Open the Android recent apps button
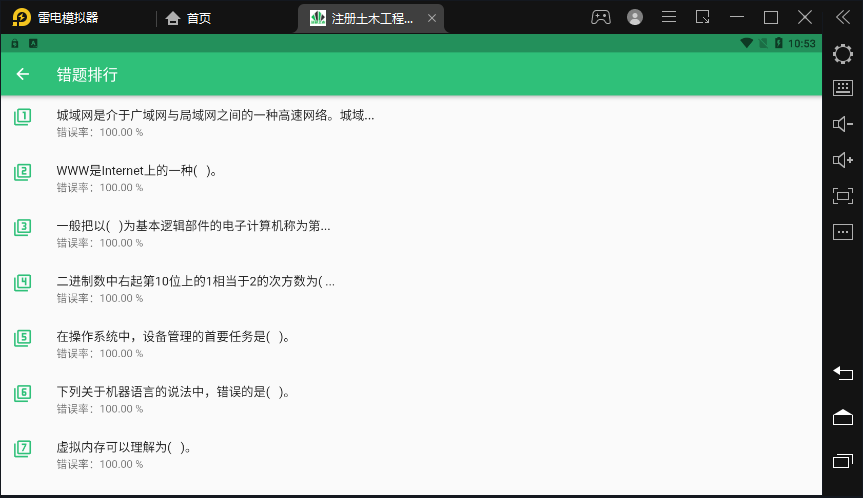The image size is (863, 498). pos(842,461)
